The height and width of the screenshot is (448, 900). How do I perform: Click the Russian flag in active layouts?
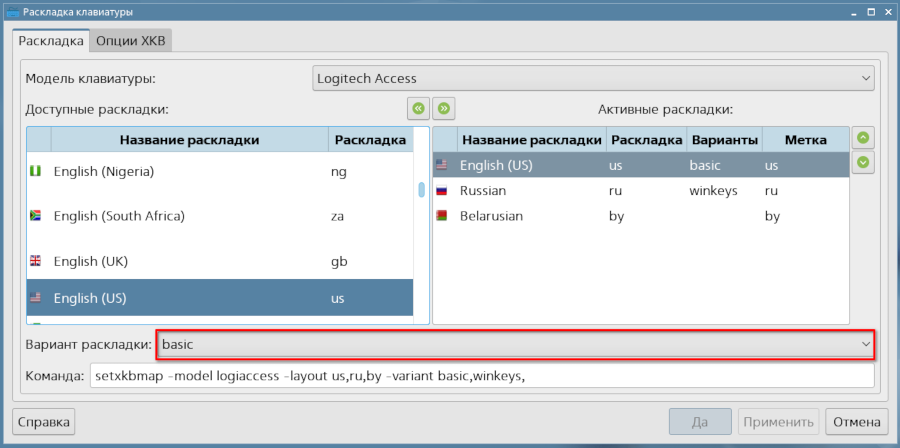tap(441, 190)
